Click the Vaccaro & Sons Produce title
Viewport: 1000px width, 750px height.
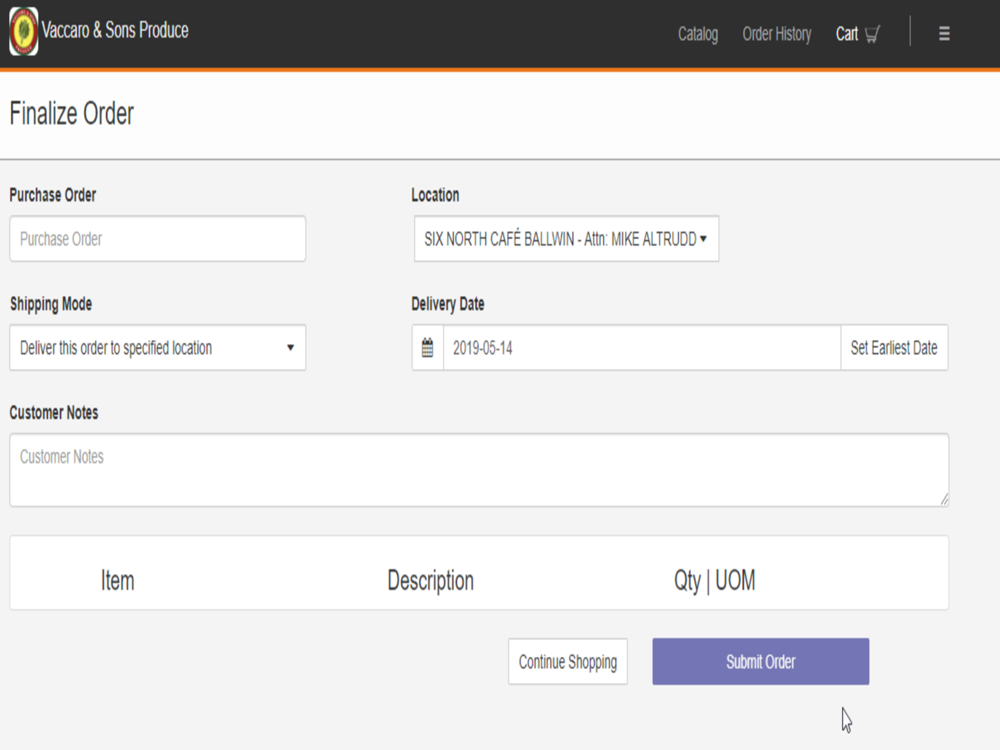[115, 30]
